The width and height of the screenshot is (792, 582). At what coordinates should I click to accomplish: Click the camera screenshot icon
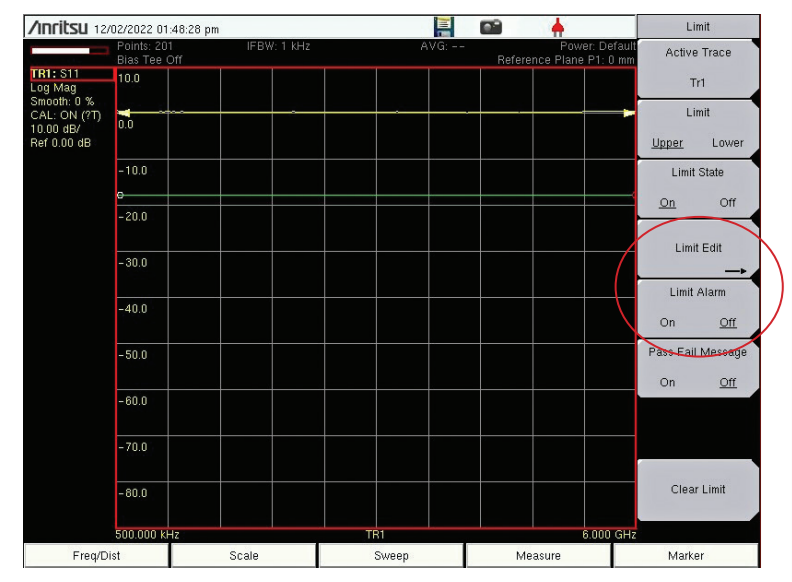pos(491,28)
